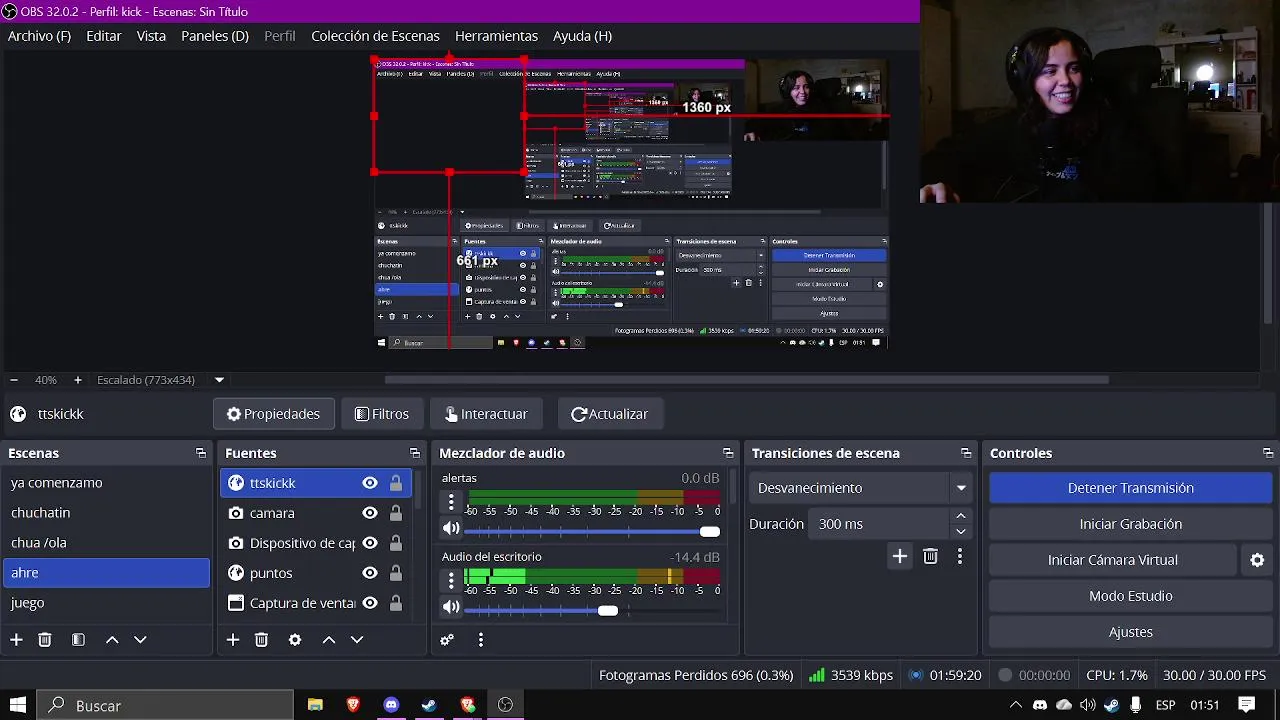
Task: Select the juego scene
Action: 105,603
